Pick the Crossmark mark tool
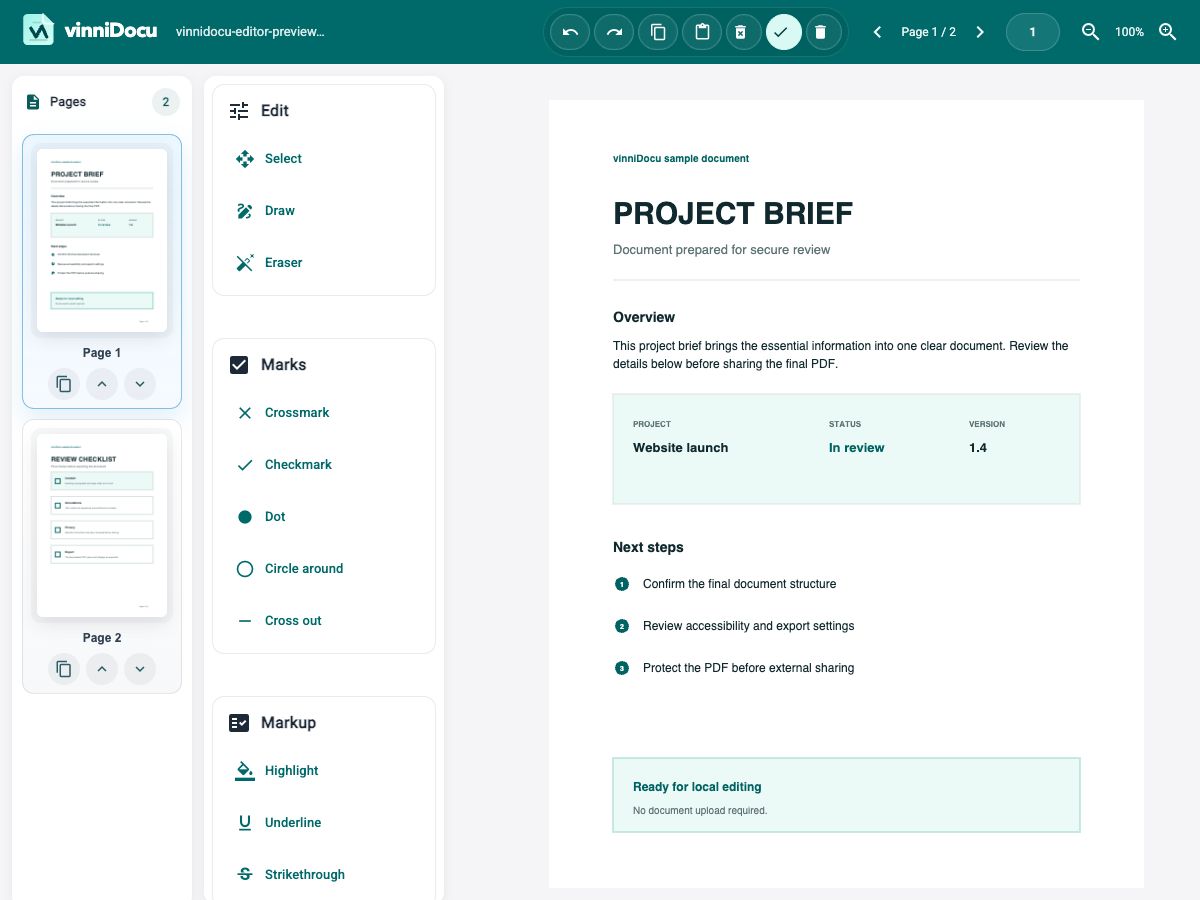1200x900 pixels. click(324, 413)
